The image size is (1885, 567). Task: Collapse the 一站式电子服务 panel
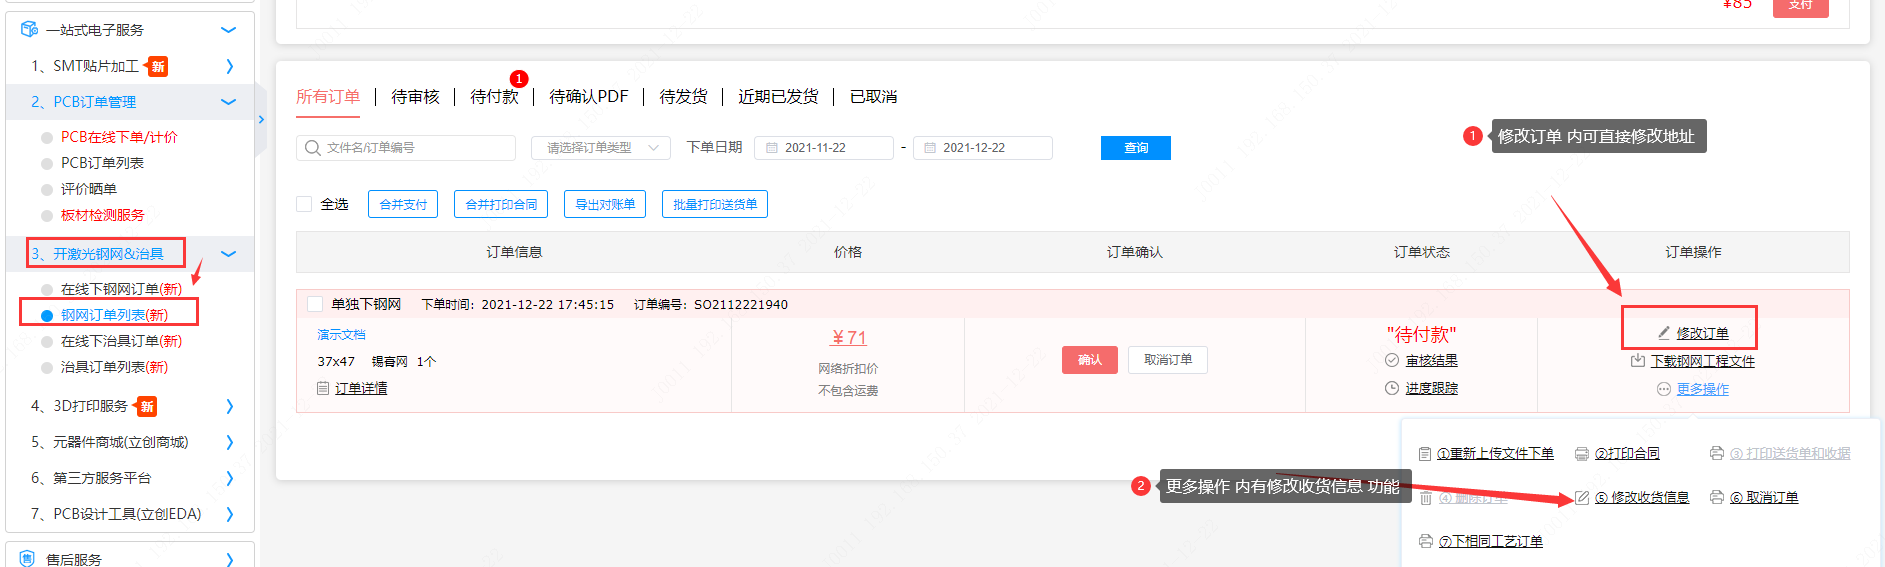coord(228,30)
